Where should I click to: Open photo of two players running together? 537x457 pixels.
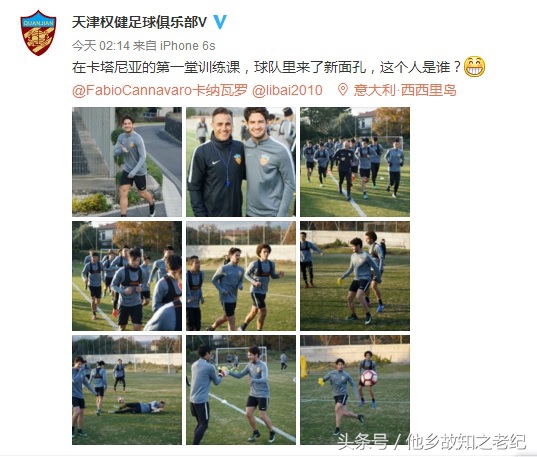pos(241,276)
